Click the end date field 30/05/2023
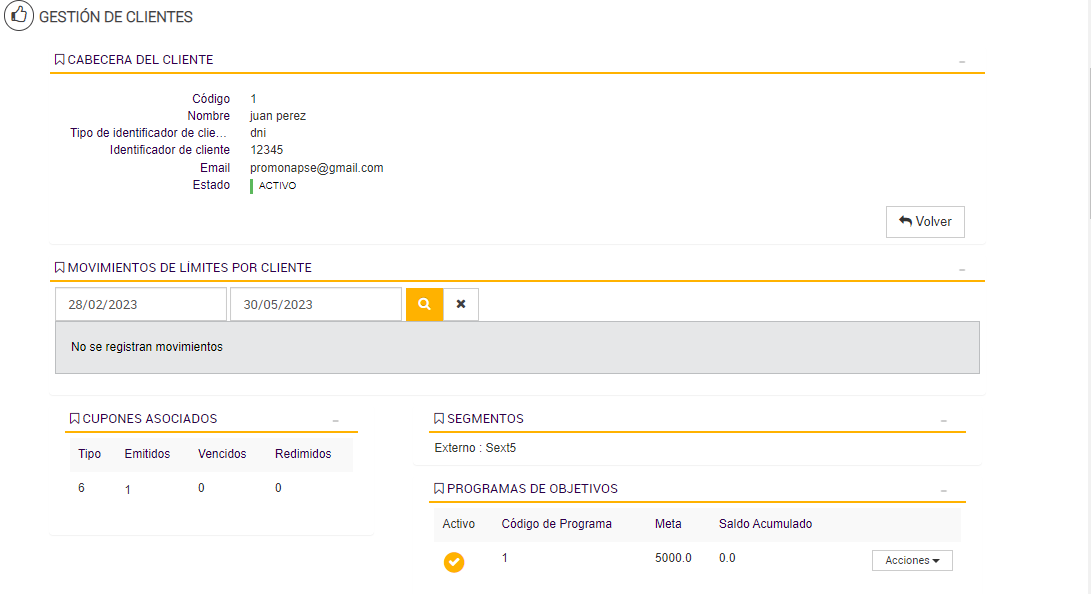 pyautogui.click(x=316, y=305)
